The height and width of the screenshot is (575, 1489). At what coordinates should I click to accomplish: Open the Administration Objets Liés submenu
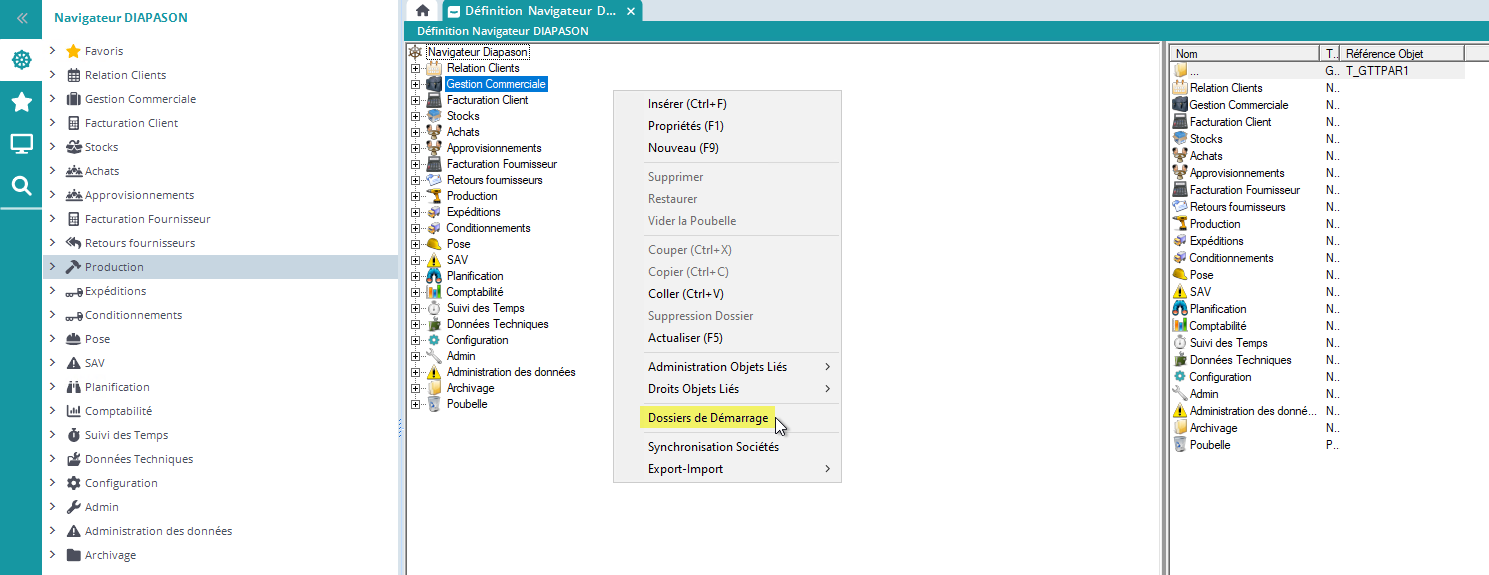717,367
